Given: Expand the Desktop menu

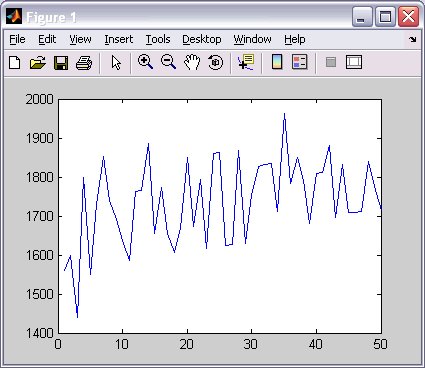Looking at the screenshot, I should pyautogui.click(x=202, y=39).
